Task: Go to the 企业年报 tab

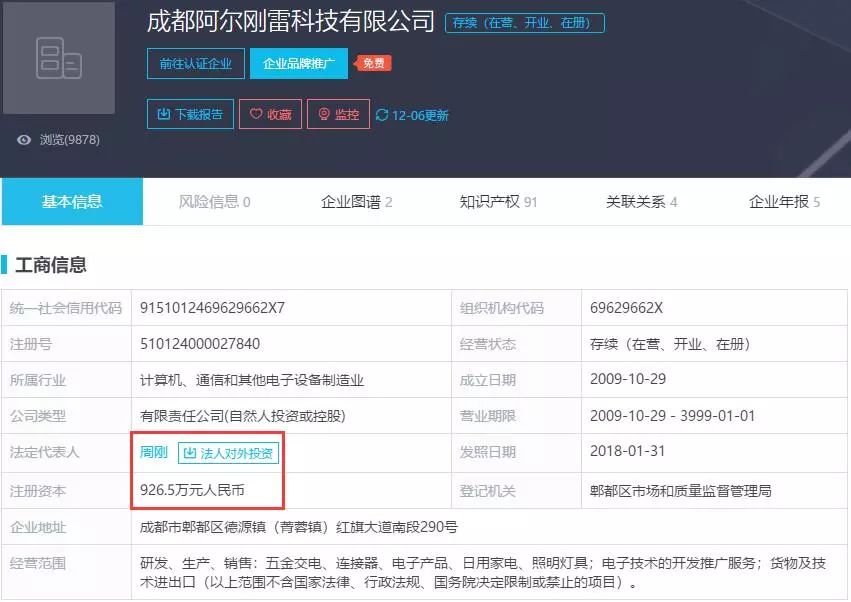Action: coord(784,202)
